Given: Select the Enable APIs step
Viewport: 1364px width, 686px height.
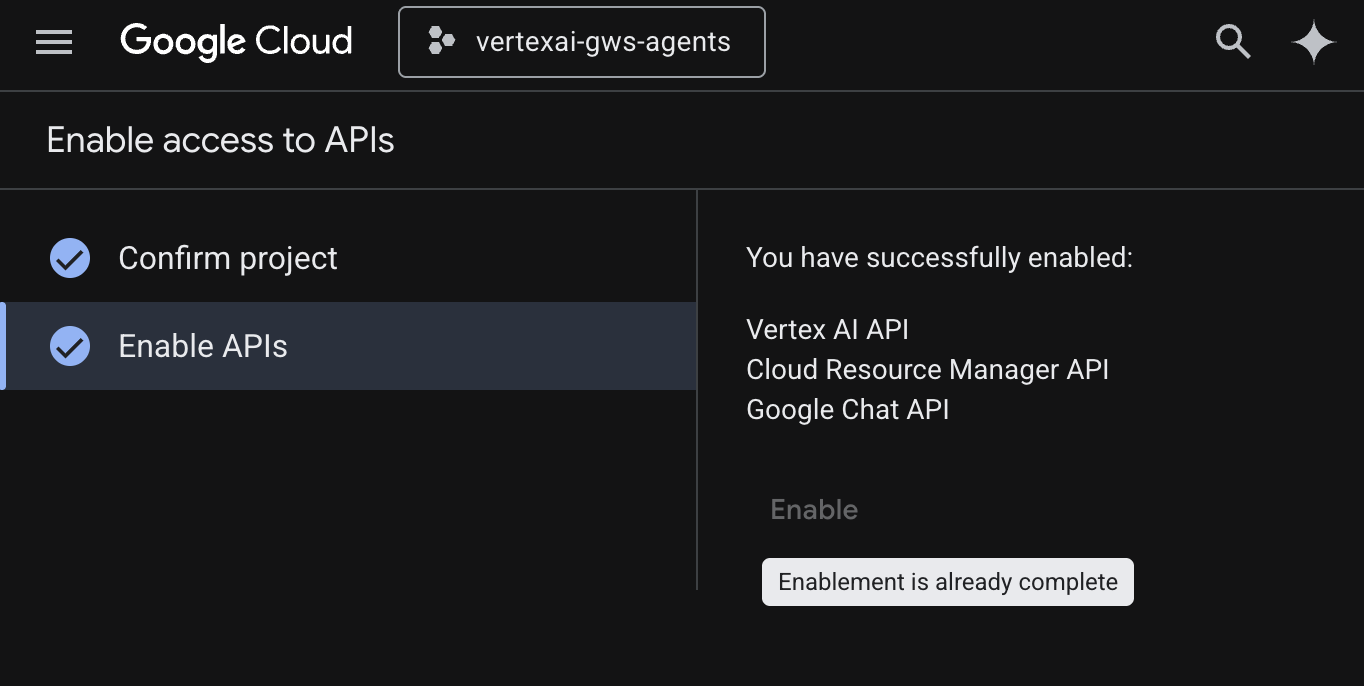Looking at the screenshot, I should coord(203,346).
